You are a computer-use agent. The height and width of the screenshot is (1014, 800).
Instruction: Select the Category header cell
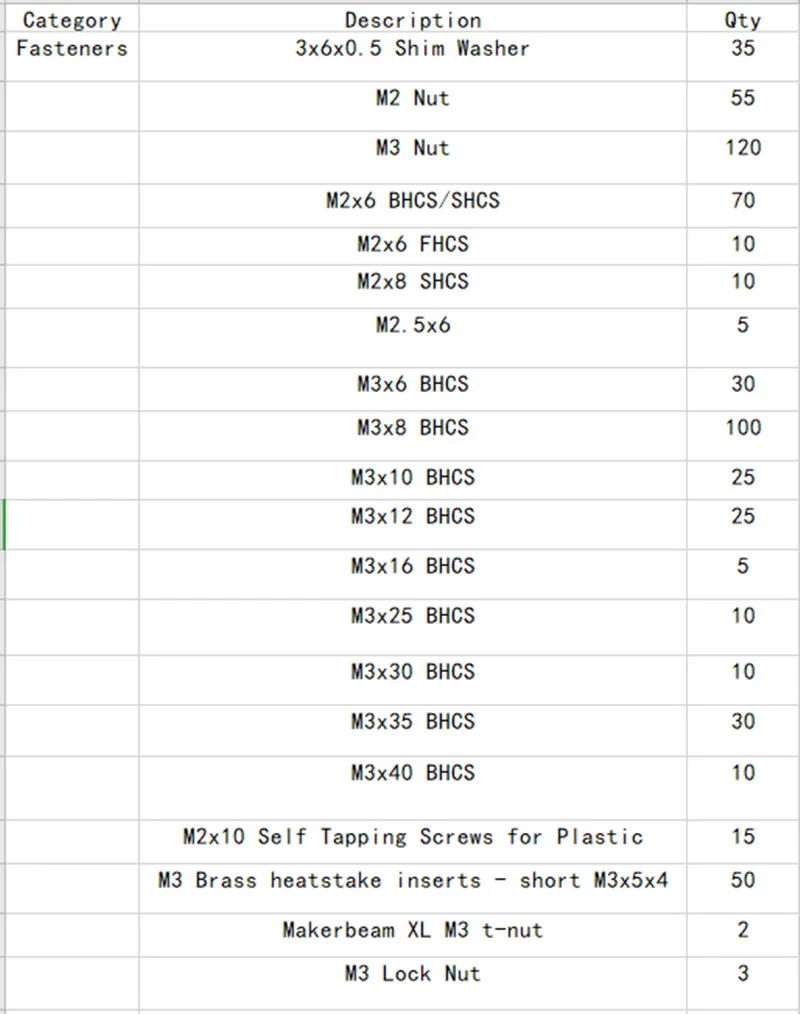click(72, 19)
